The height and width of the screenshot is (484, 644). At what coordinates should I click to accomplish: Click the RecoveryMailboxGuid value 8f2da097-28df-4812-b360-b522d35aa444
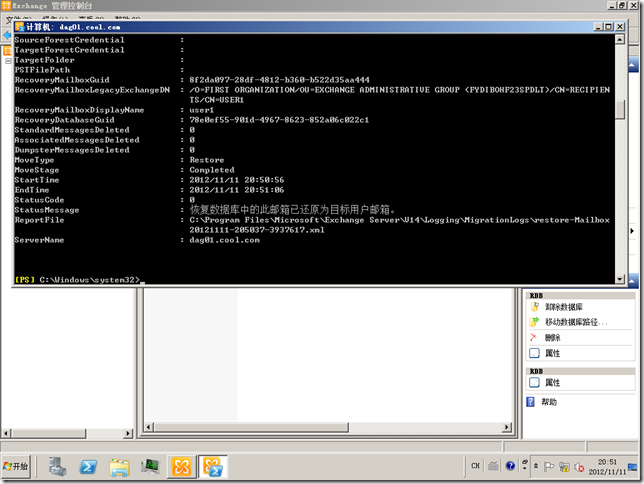(x=279, y=80)
